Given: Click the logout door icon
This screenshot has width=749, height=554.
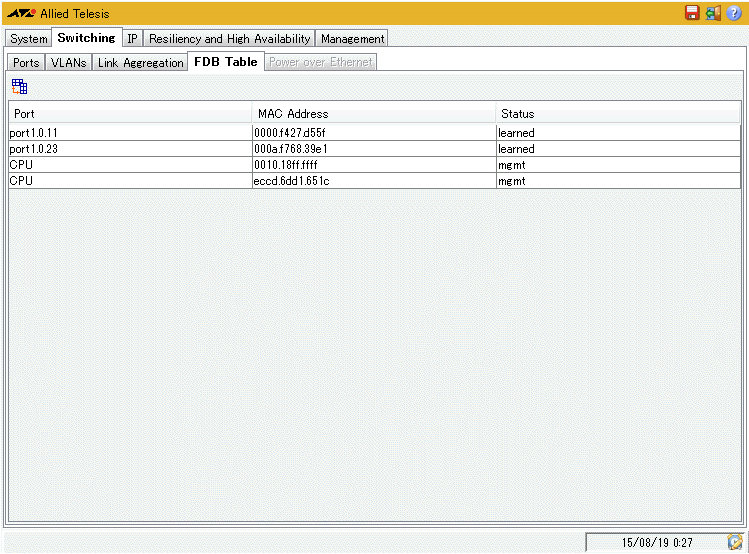Looking at the screenshot, I should click(x=713, y=13).
